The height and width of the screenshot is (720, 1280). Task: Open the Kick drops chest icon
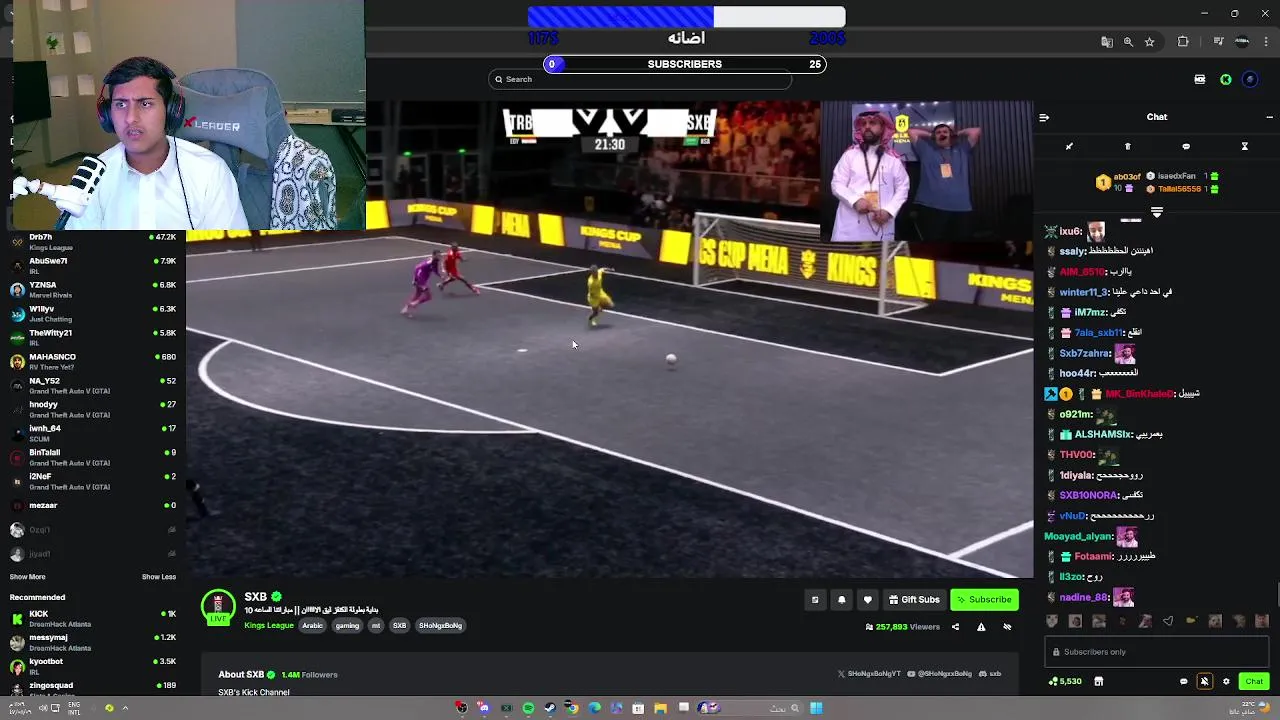(1200, 79)
